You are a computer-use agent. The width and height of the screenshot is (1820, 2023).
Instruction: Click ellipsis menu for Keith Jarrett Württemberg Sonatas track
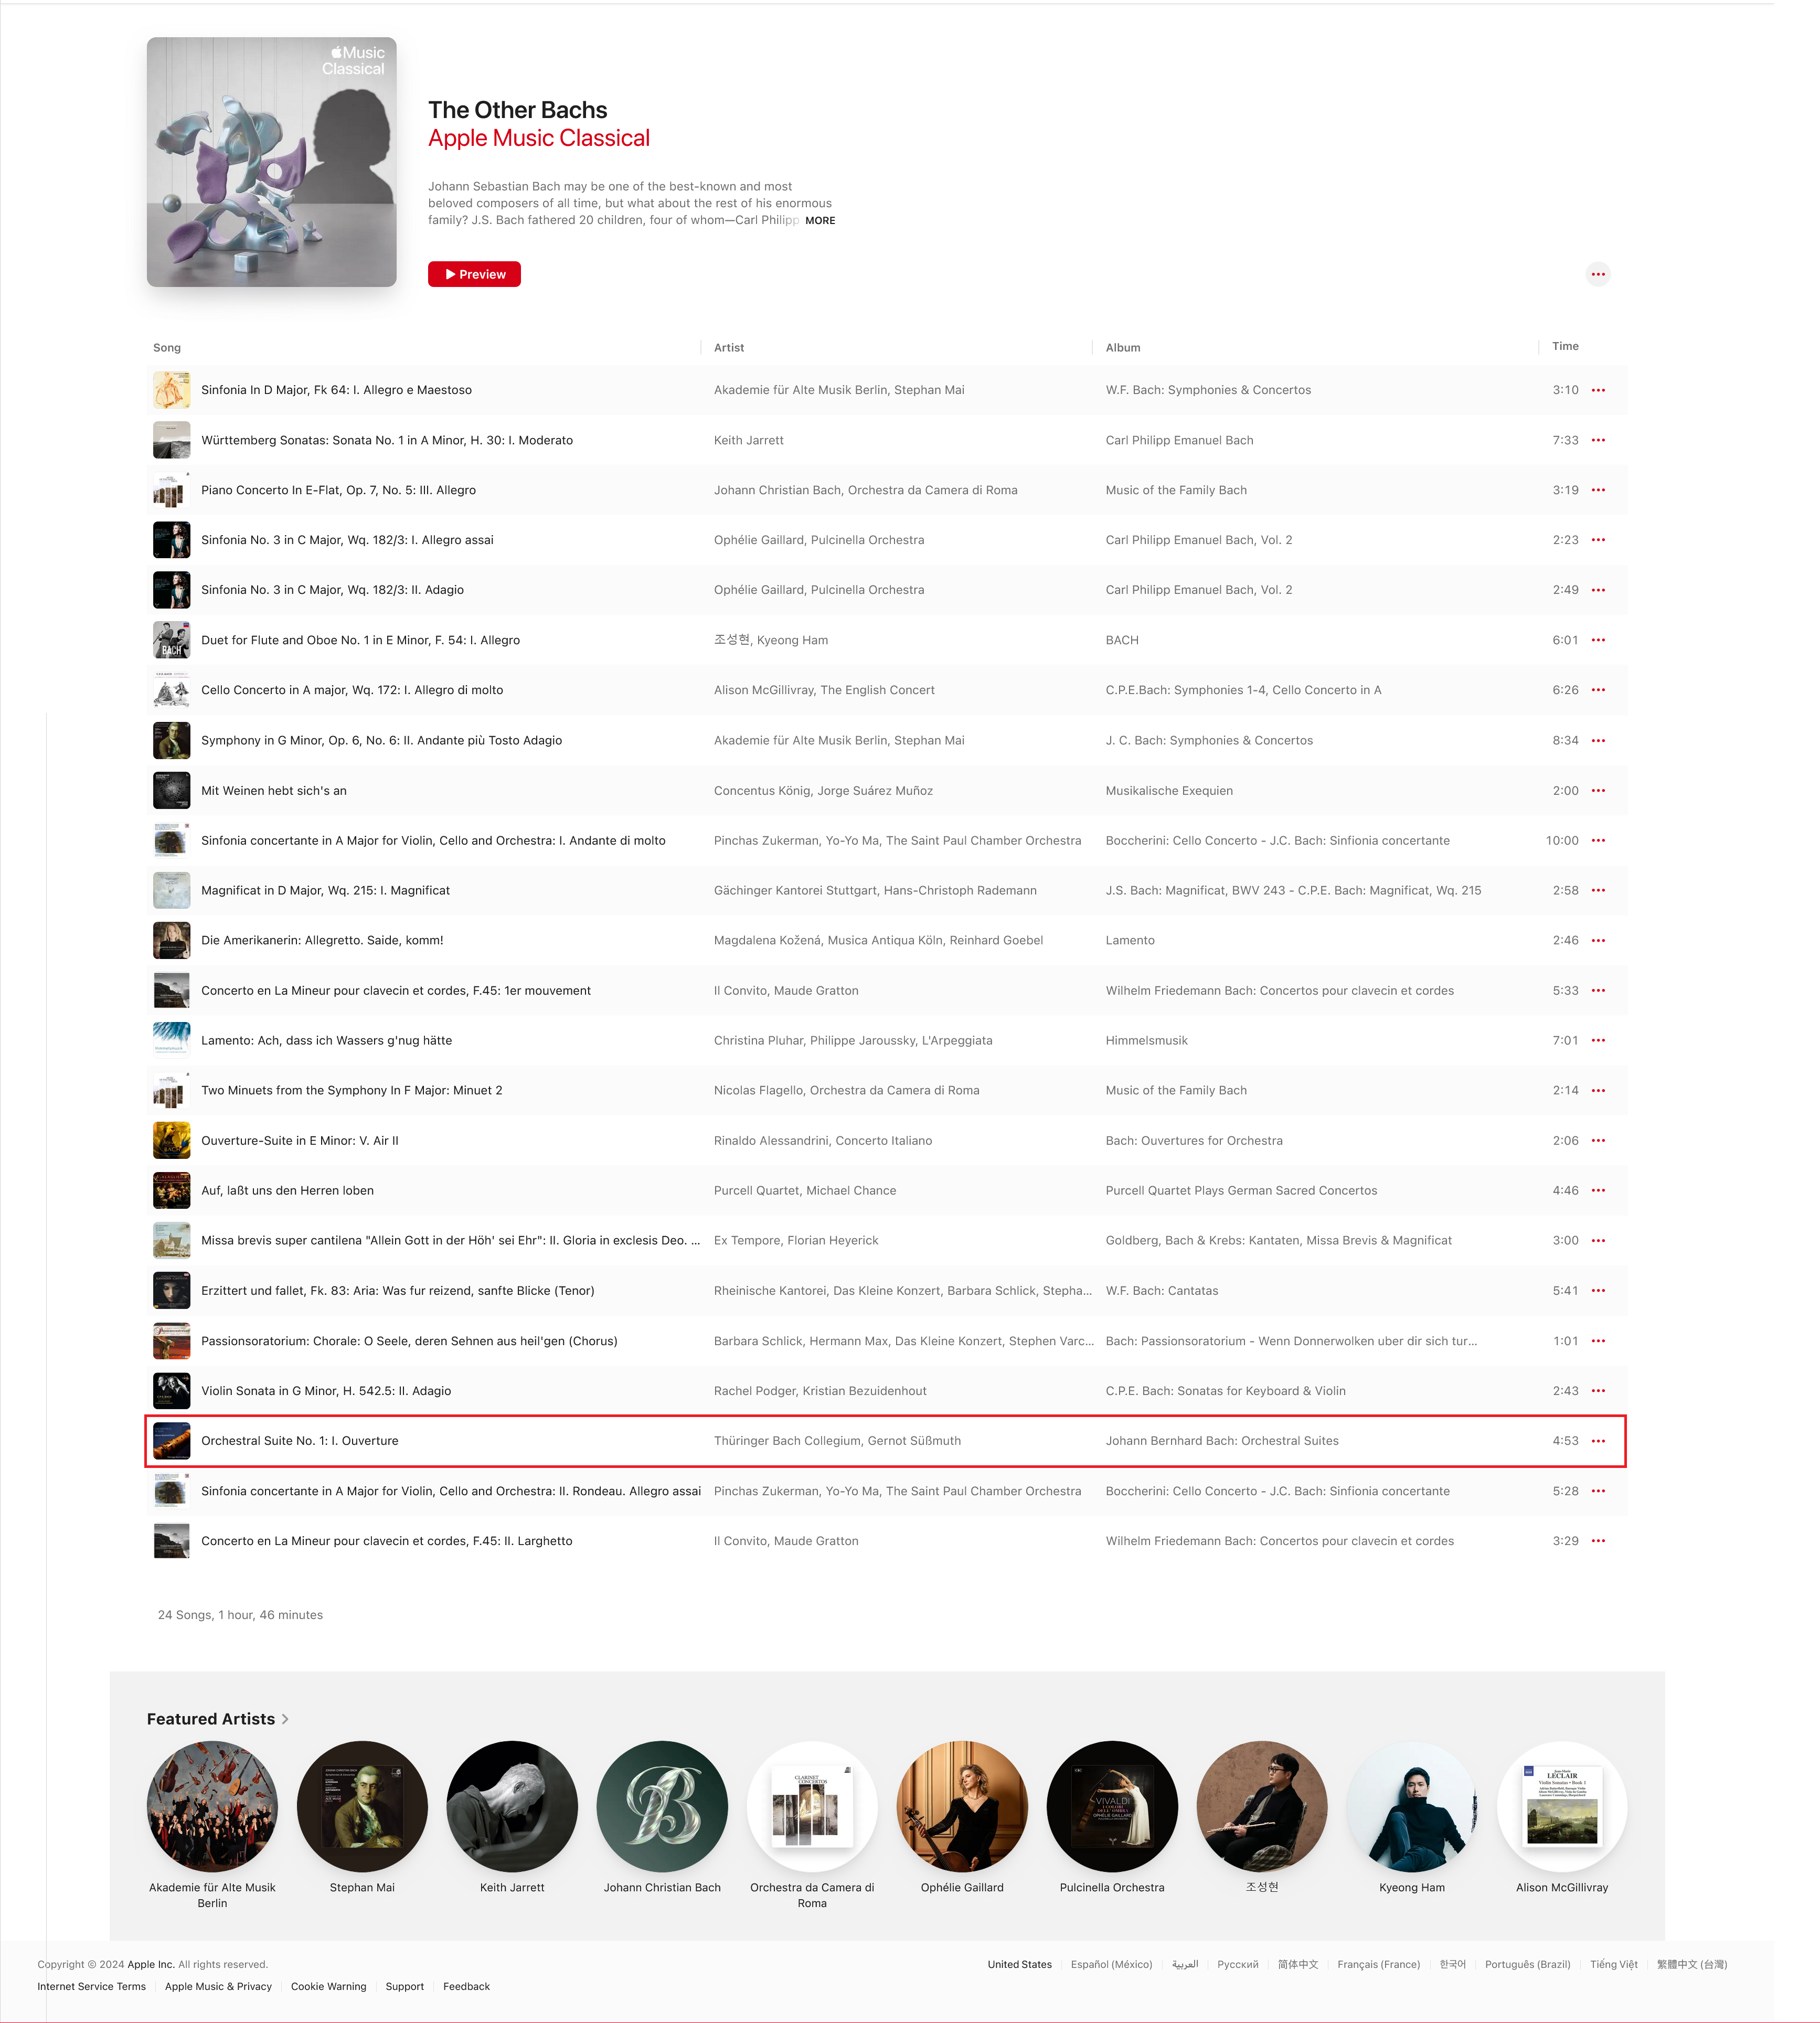[x=1598, y=440]
